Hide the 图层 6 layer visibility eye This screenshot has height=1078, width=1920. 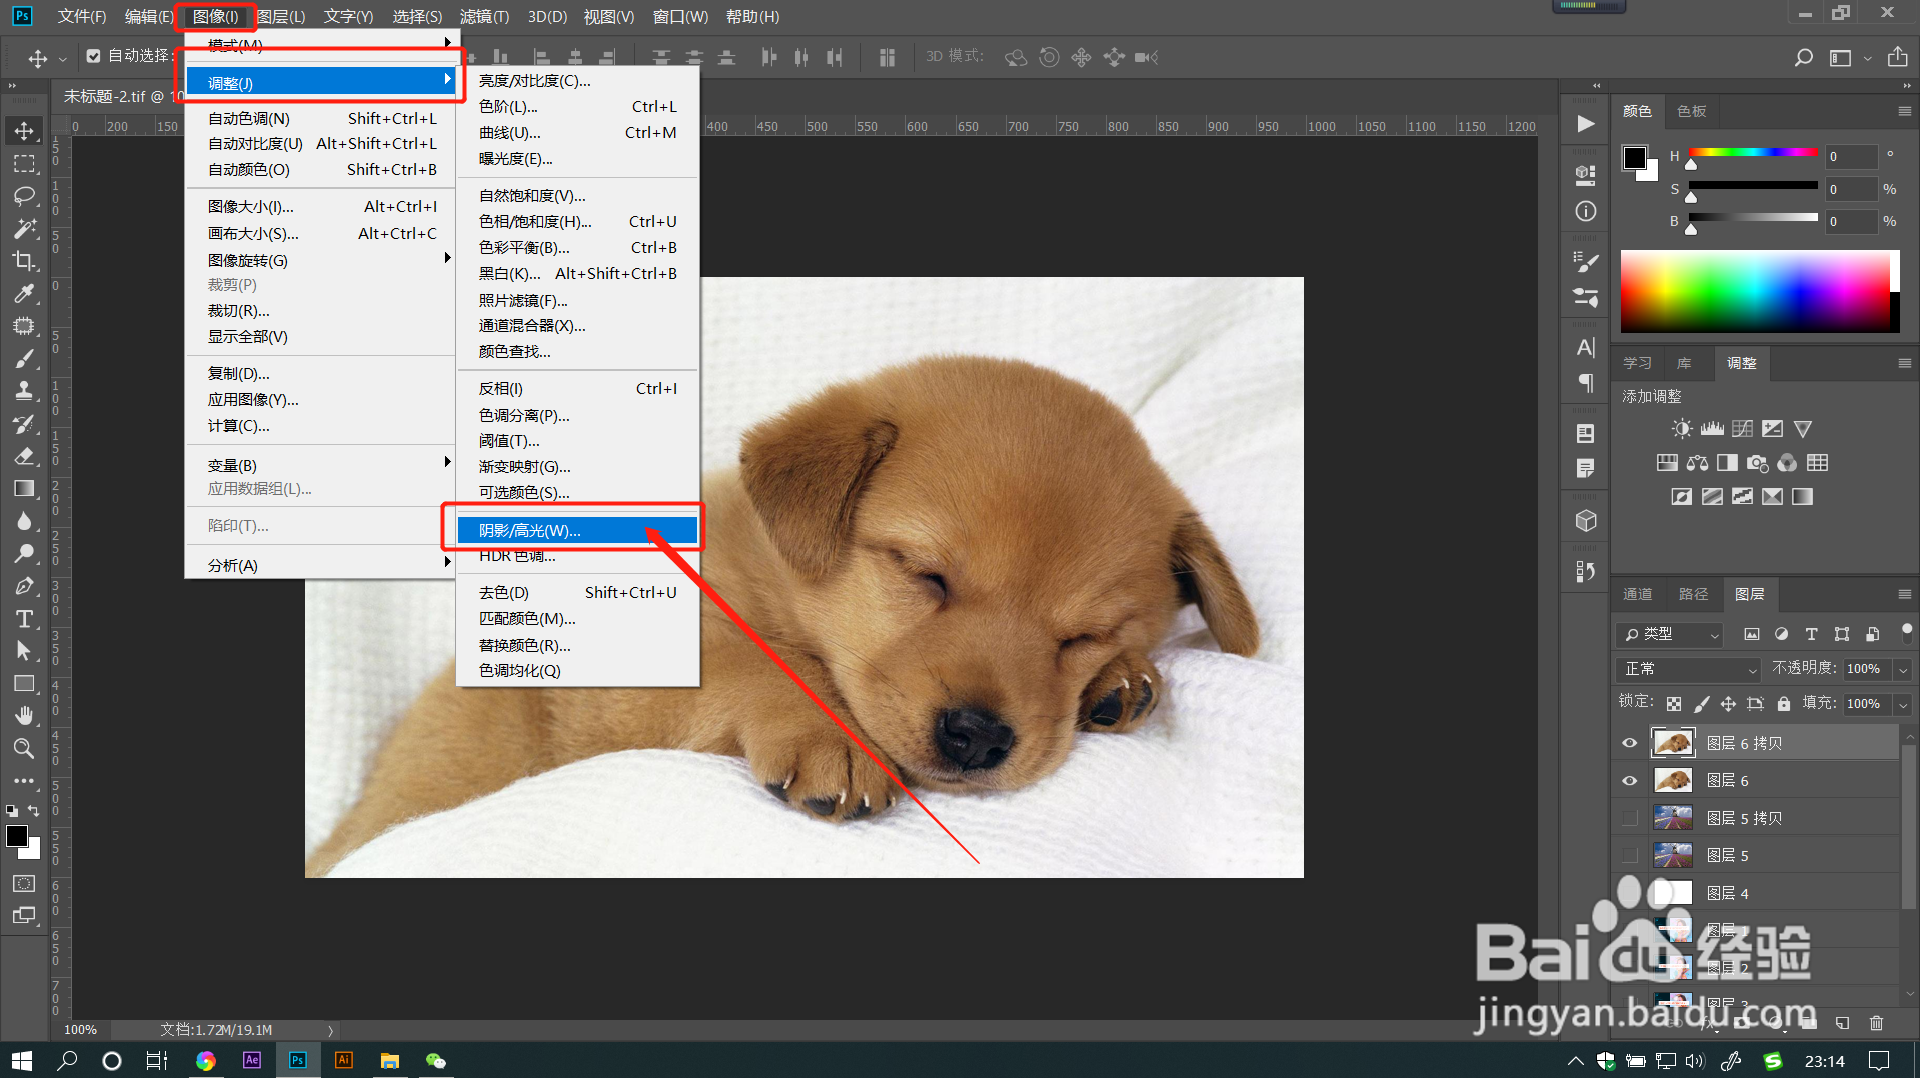(x=1630, y=780)
